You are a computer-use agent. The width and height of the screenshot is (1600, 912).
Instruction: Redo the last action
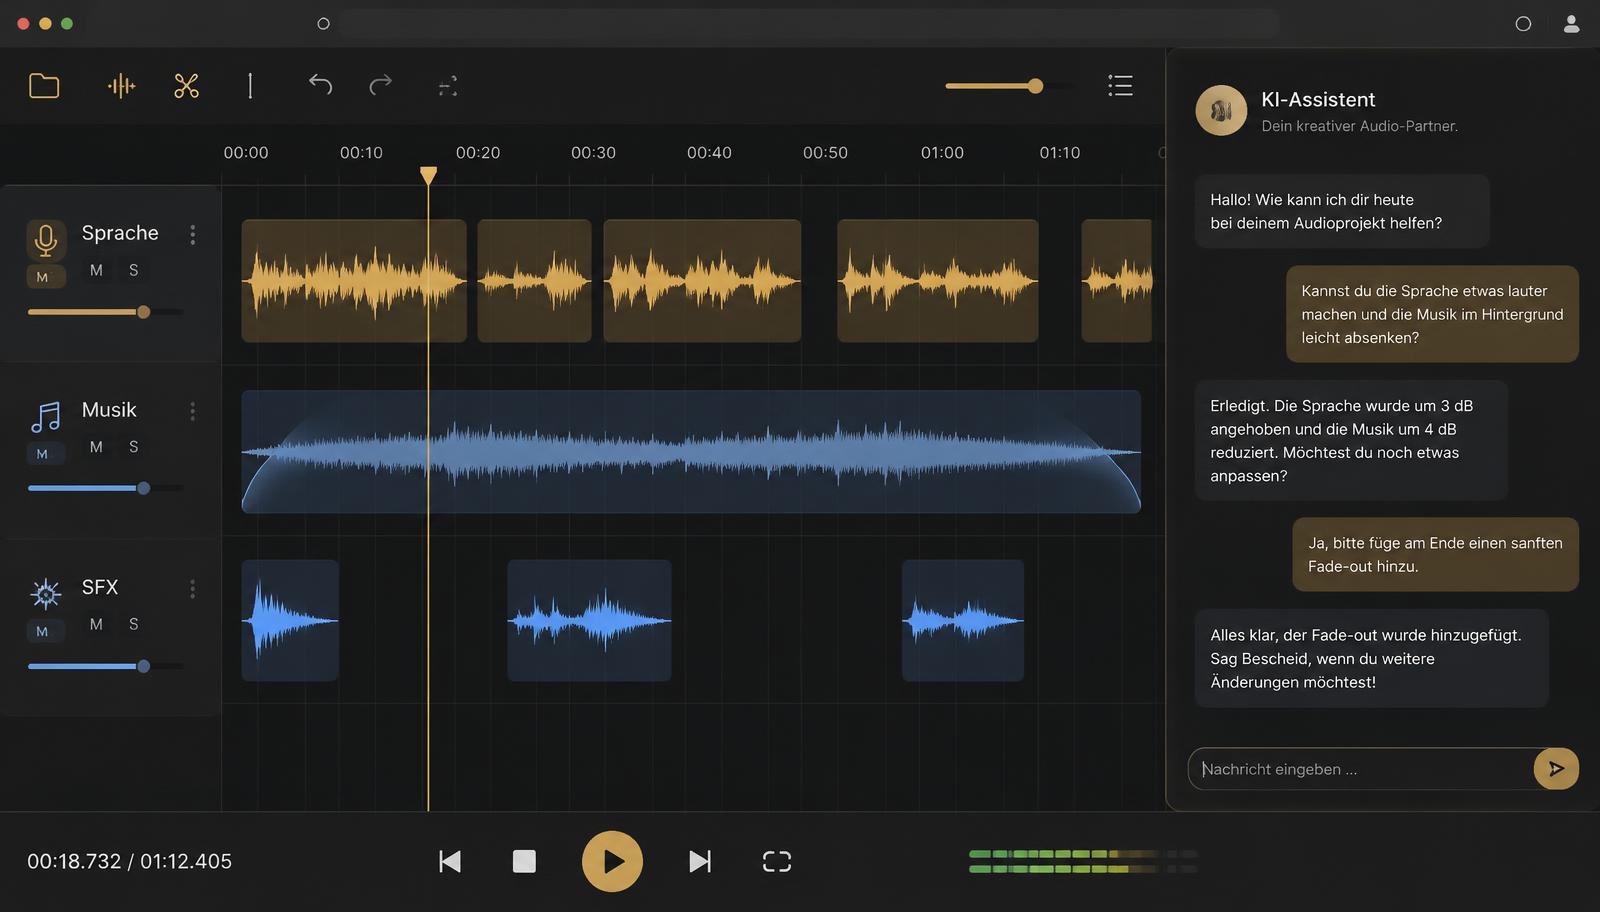coord(381,85)
